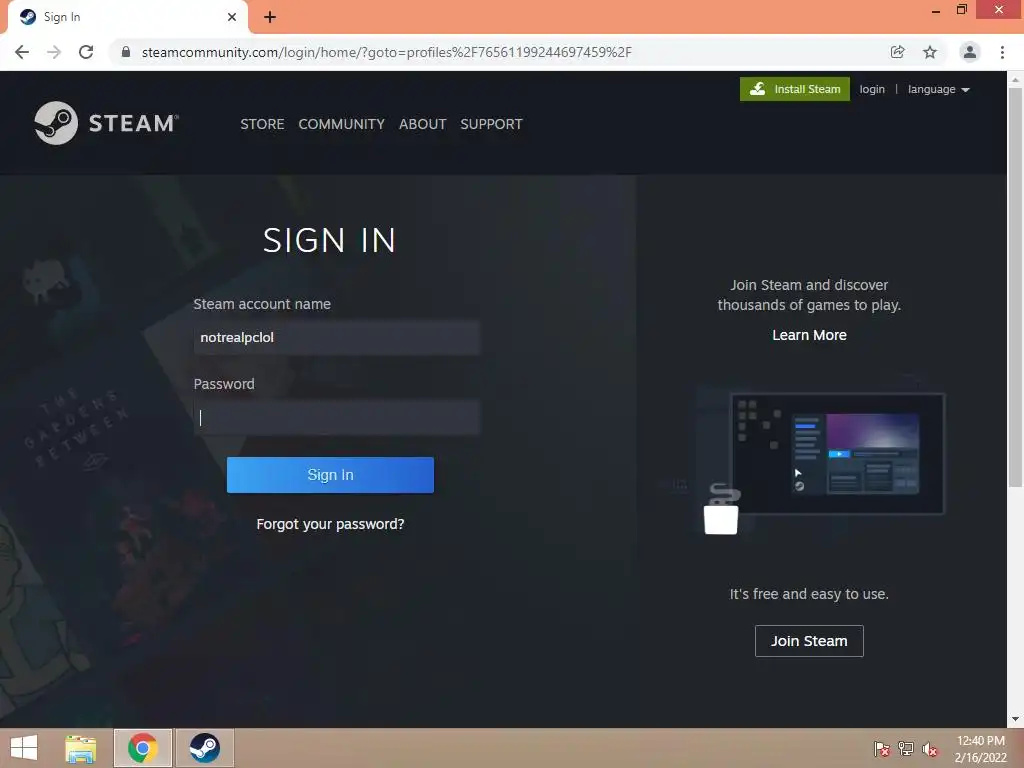Click the login link in header
This screenshot has height=768, width=1024.
point(872,89)
